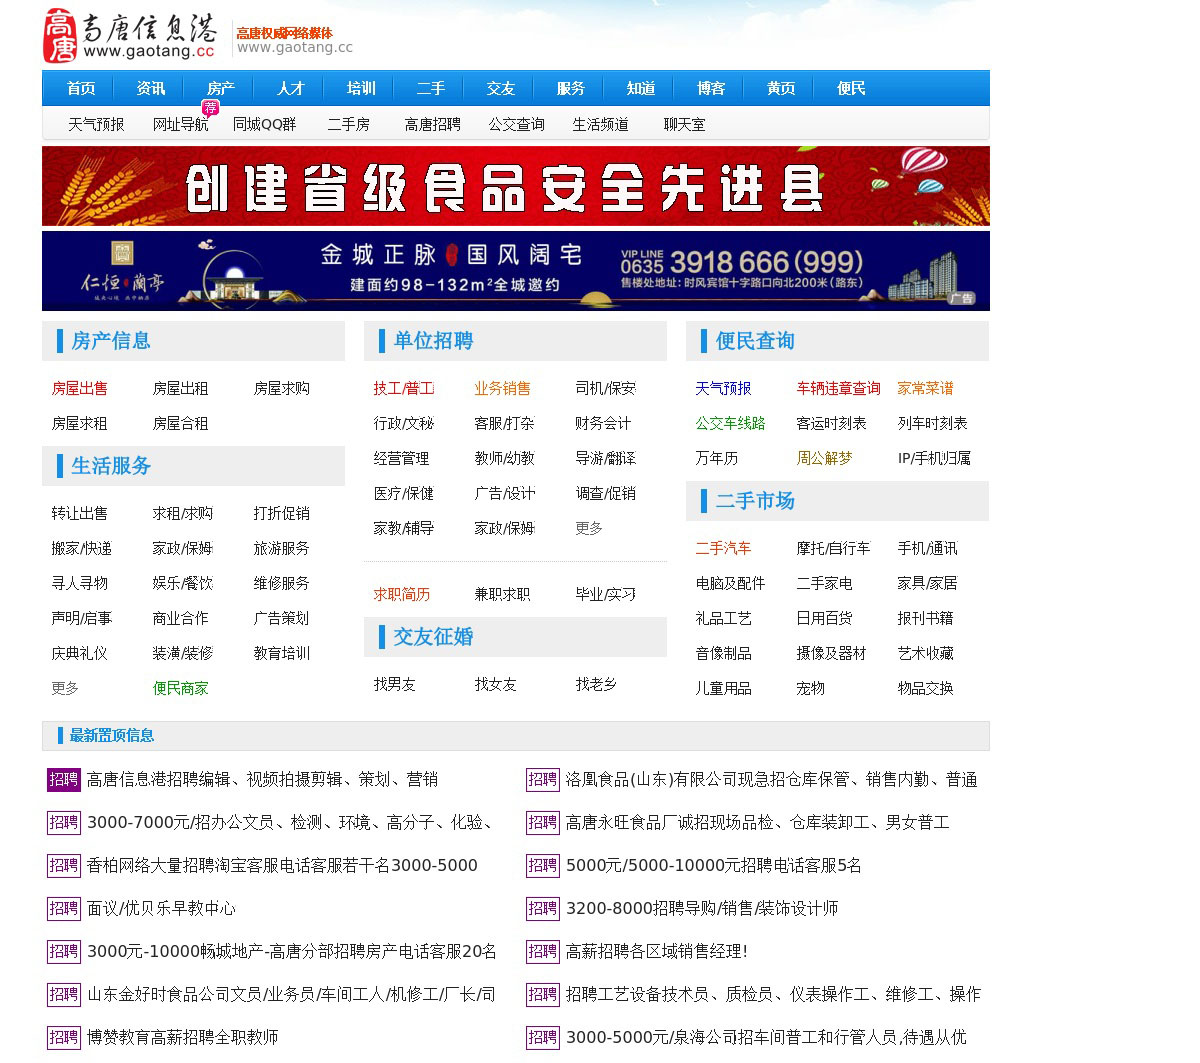Open the 天气预报 link under 便民查询
Image resolution: width=1200 pixels, height=1063 pixels.
[x=723, y=389]
